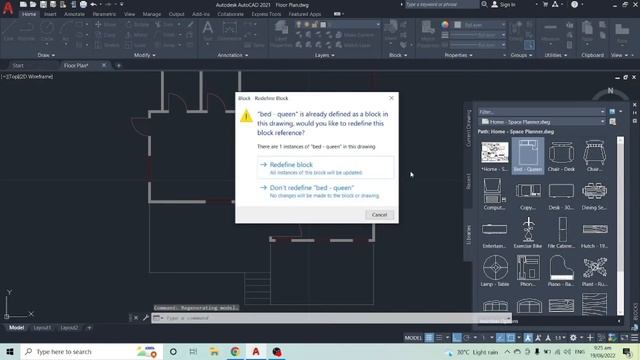
Task: Add a new drawing tab with plus
Action: coord(119,65)
